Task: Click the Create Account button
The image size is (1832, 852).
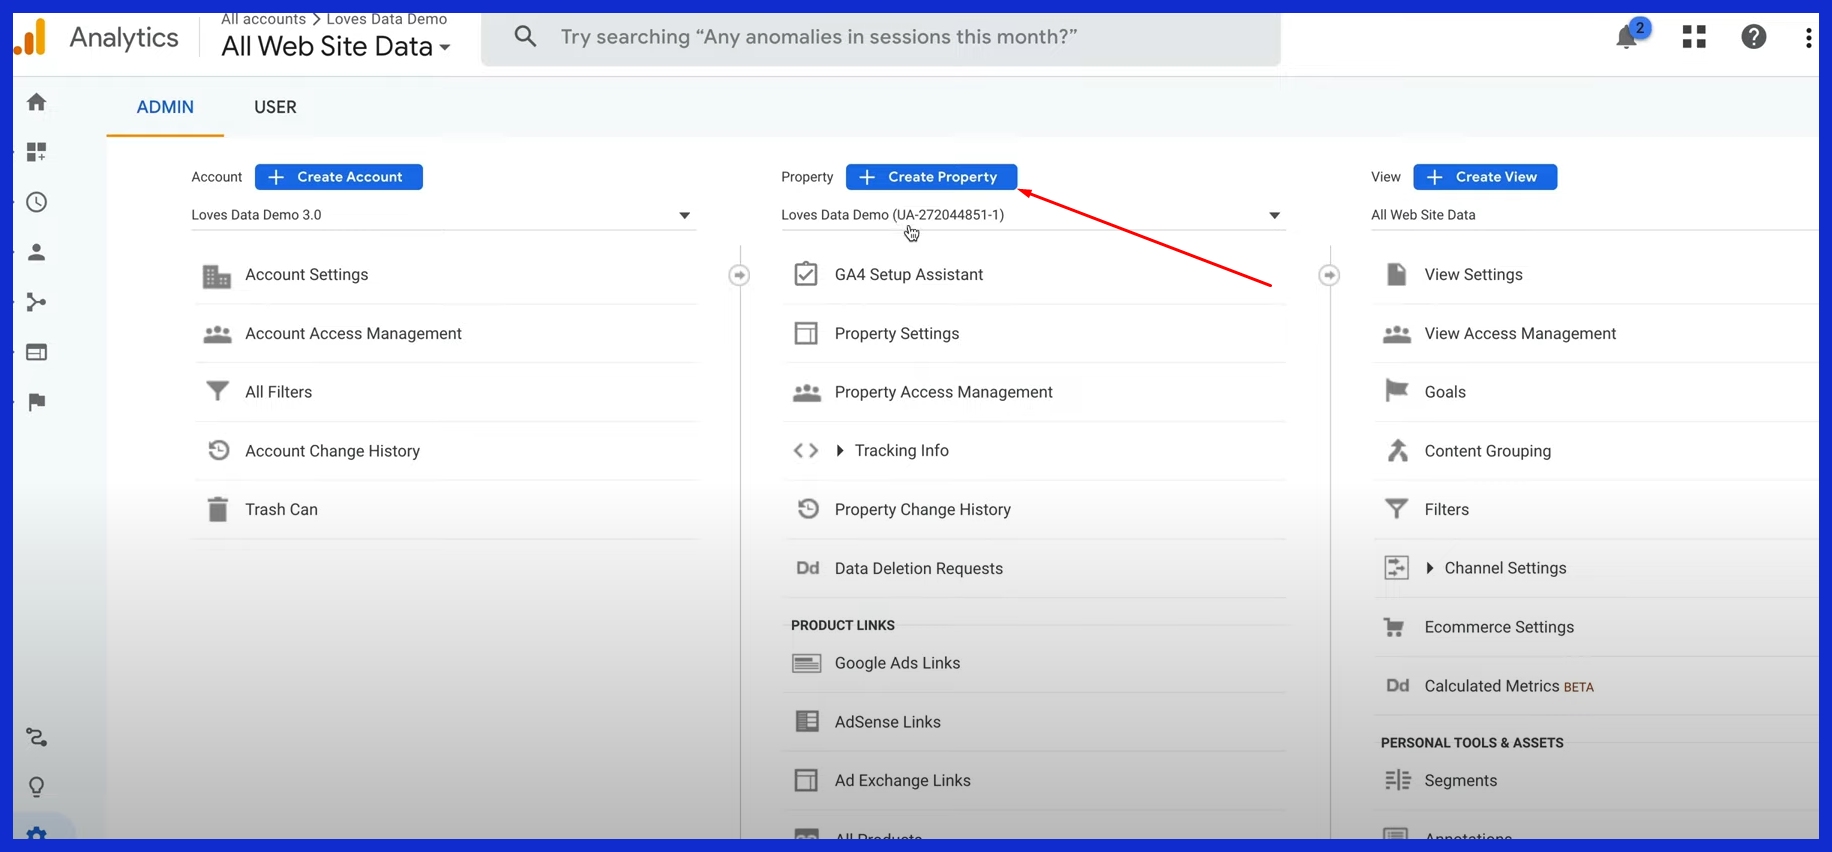Action: [x=339, y=177]
